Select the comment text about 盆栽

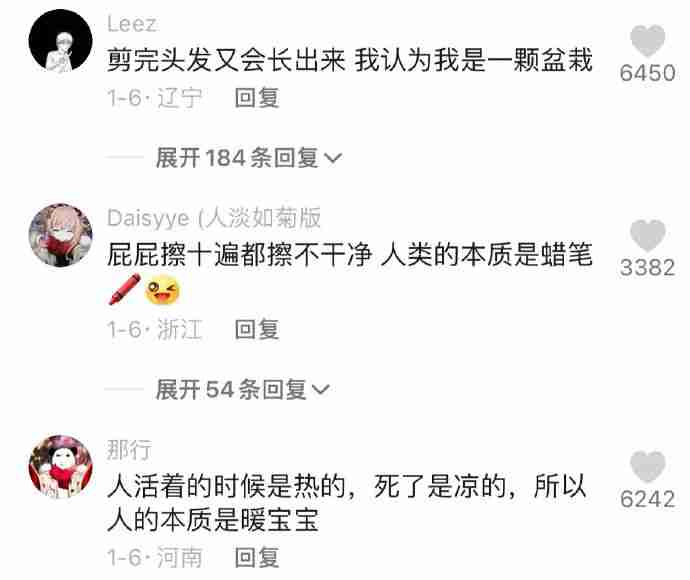pos(350,60)
